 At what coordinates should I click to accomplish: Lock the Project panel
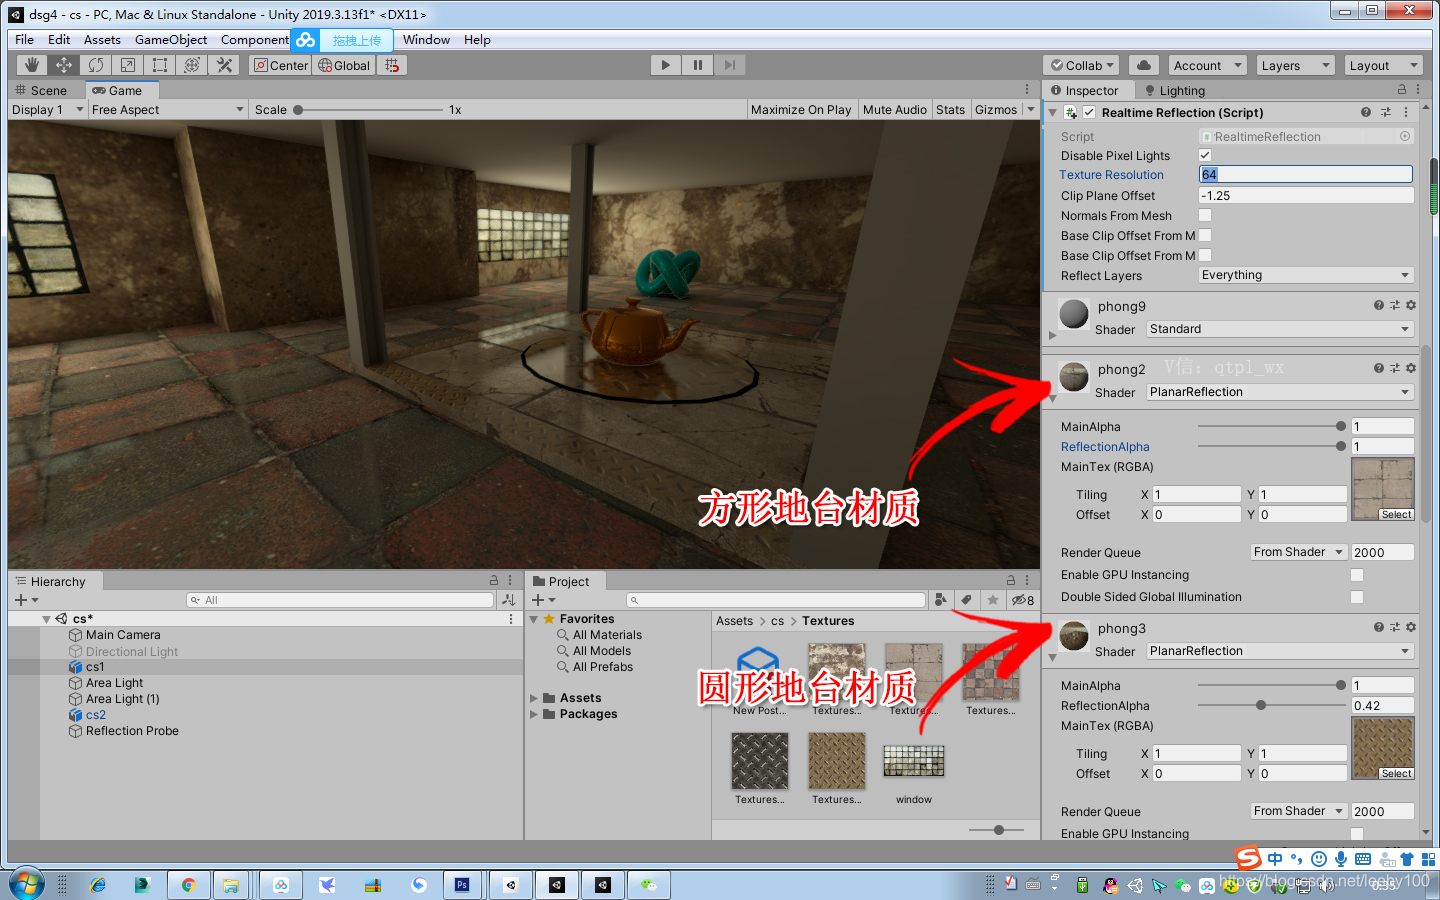pyautogui.click(x=1011, y=580)
